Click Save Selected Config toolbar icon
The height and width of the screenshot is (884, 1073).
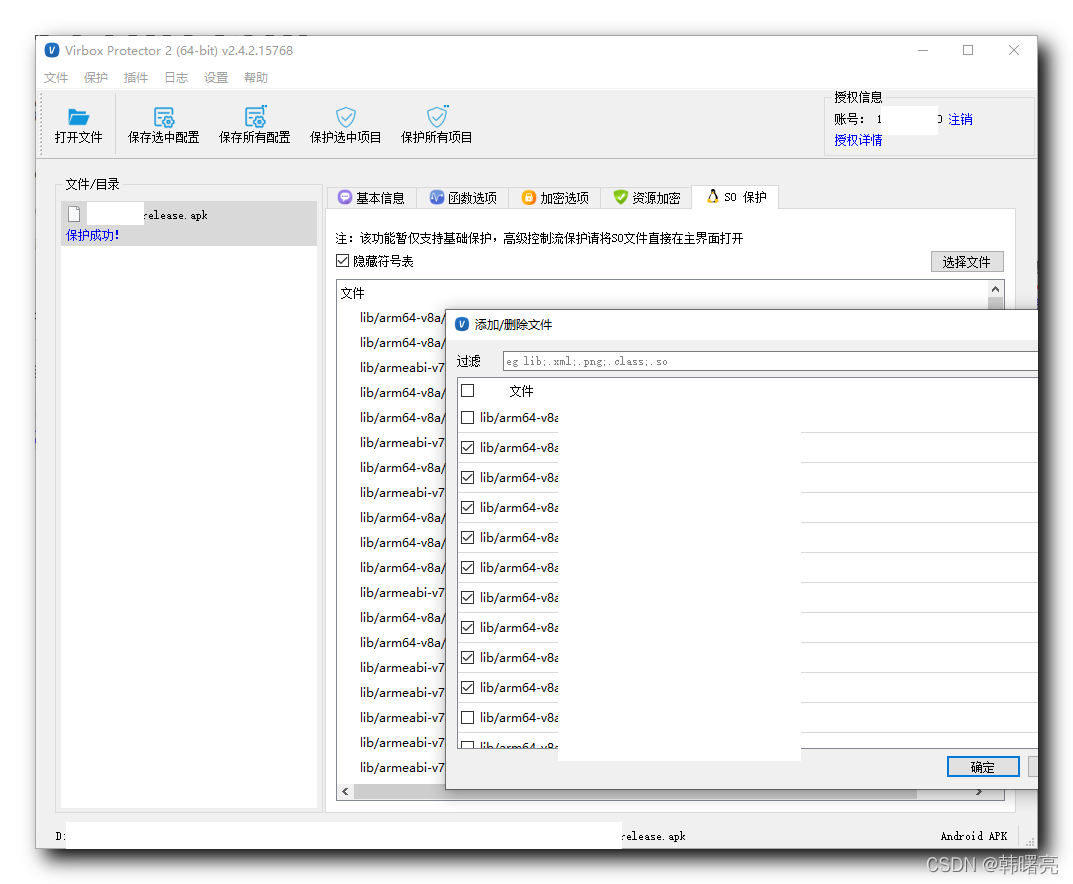coord(164,116)
